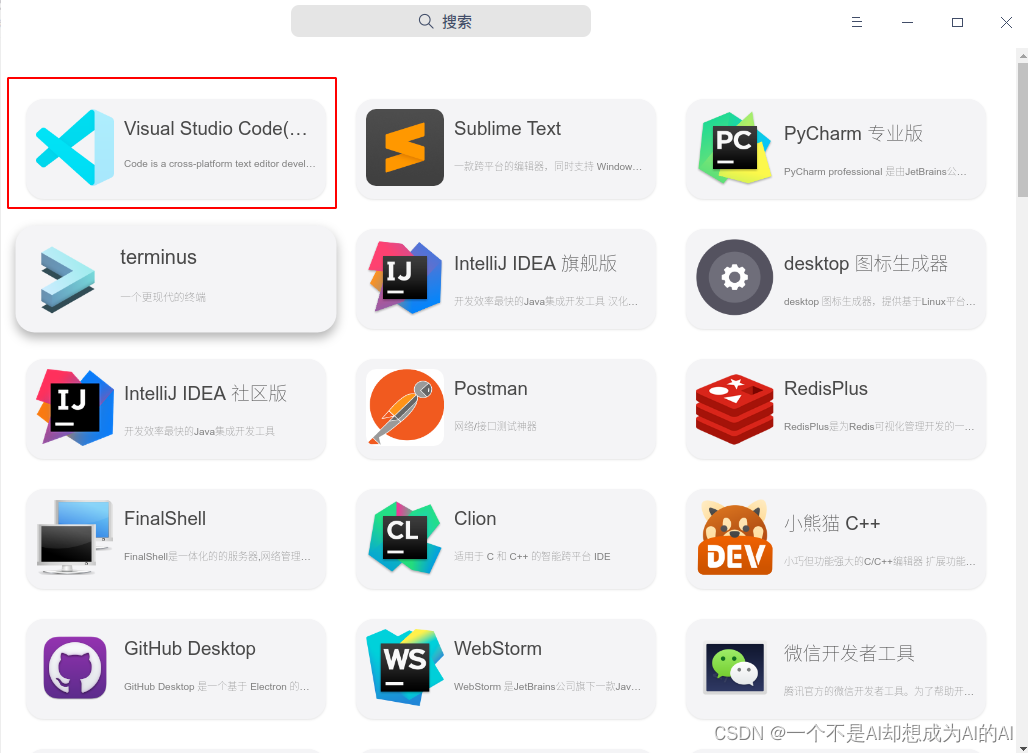The width and height of the screenshot is (1028, 753).
Task: Click the 微信开发者工具 WeChat icon
Action: point(734,667)
